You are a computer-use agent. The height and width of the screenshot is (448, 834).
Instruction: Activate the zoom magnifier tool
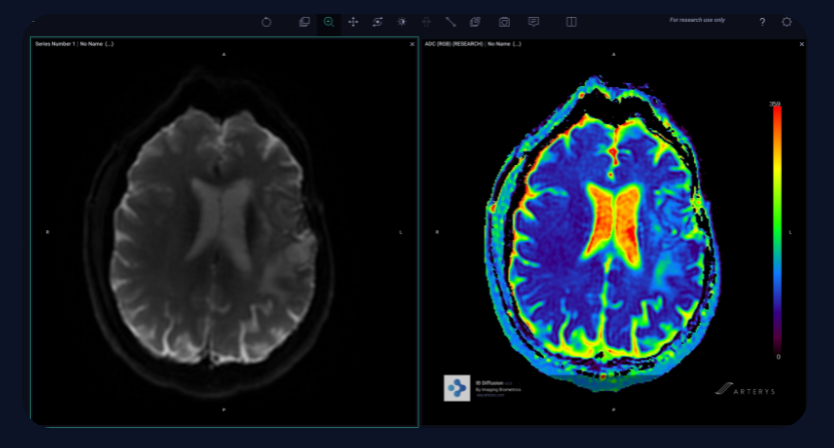pyautogui.click(x=329, y=22)
